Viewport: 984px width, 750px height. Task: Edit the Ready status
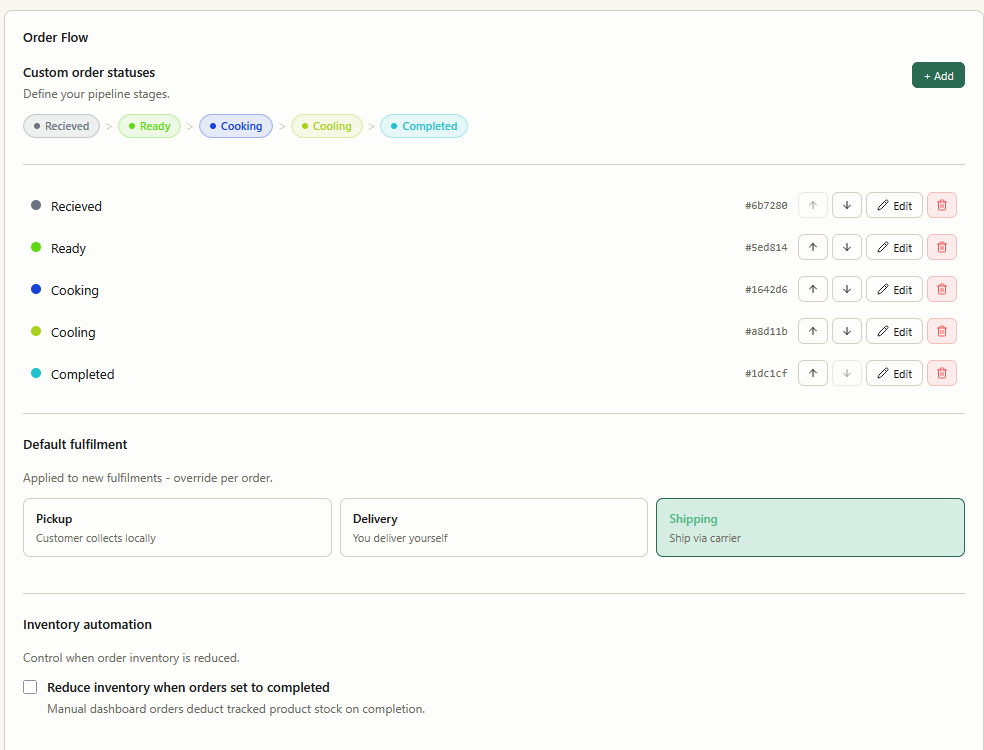point(894,247)
